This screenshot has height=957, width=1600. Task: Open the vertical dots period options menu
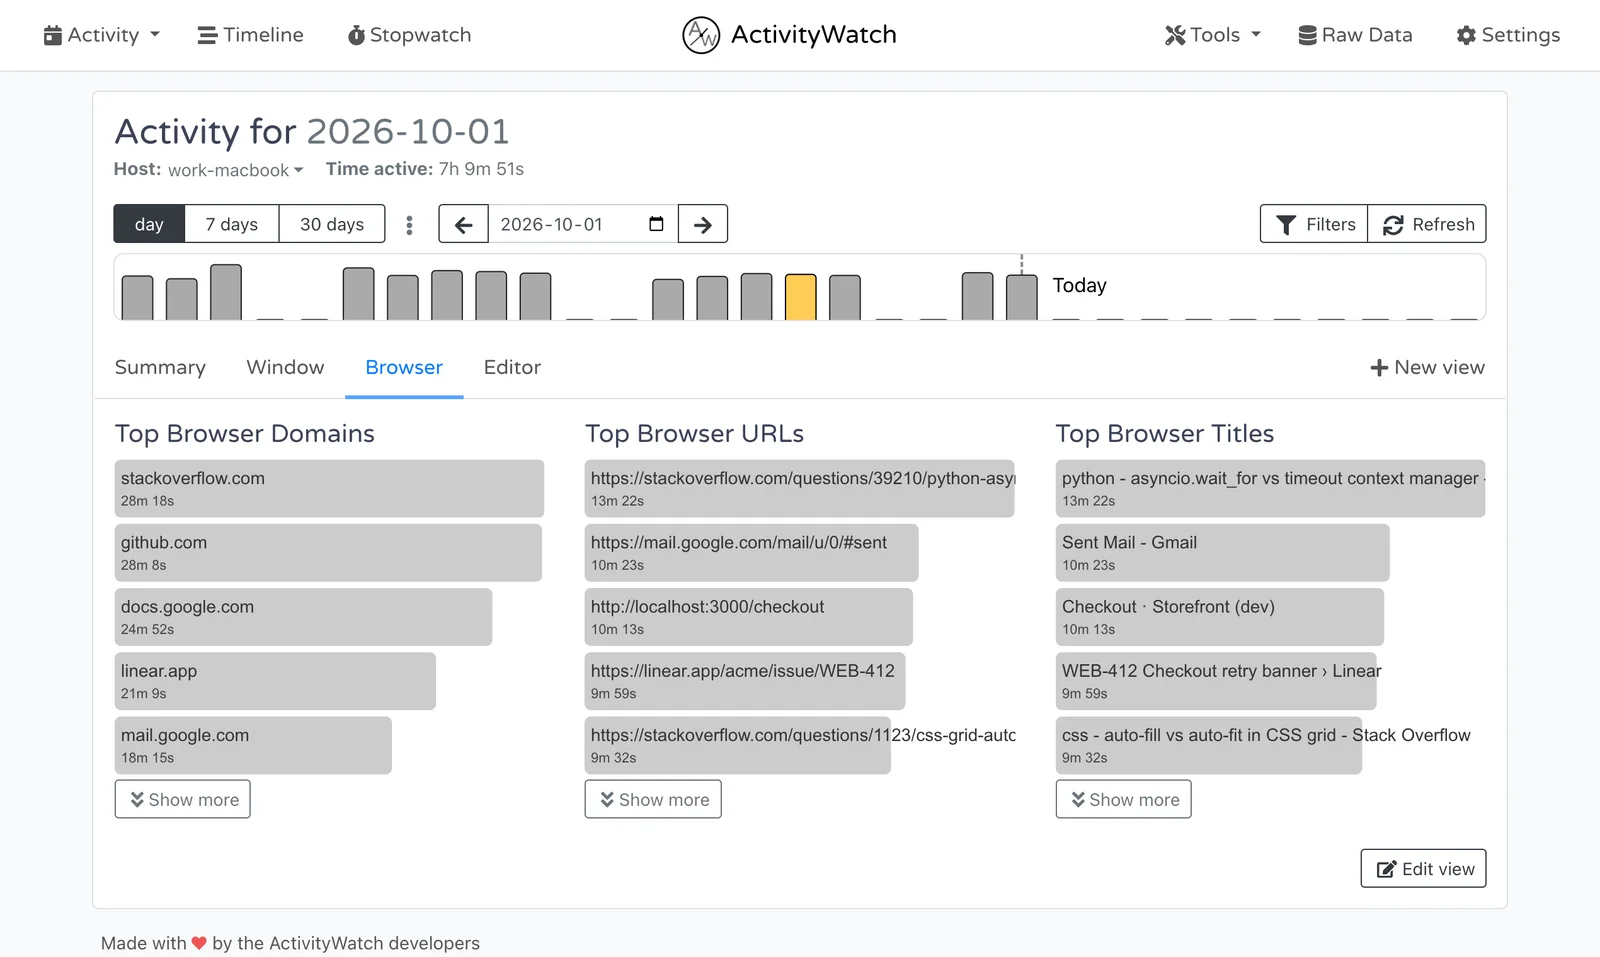tap(409, 225)
